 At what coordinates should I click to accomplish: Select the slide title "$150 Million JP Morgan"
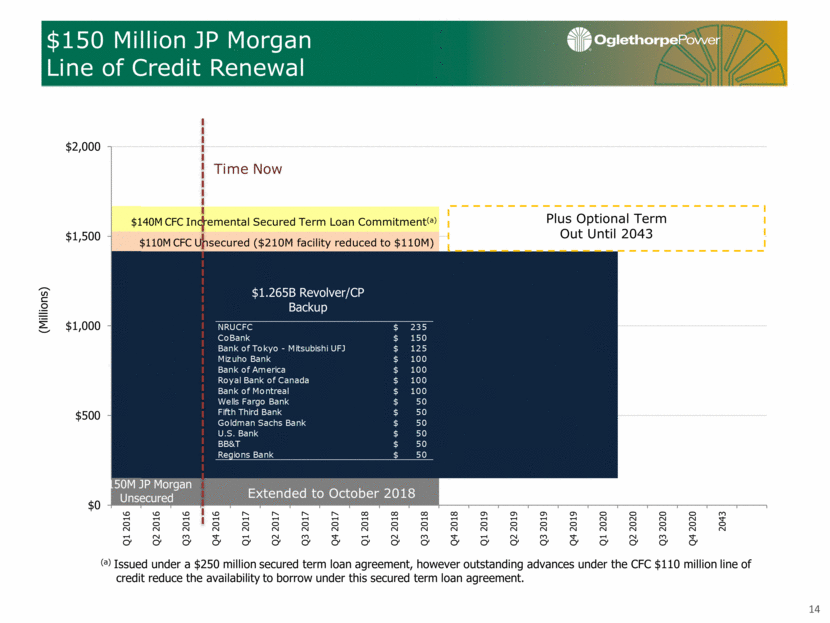tap(179, 40)
